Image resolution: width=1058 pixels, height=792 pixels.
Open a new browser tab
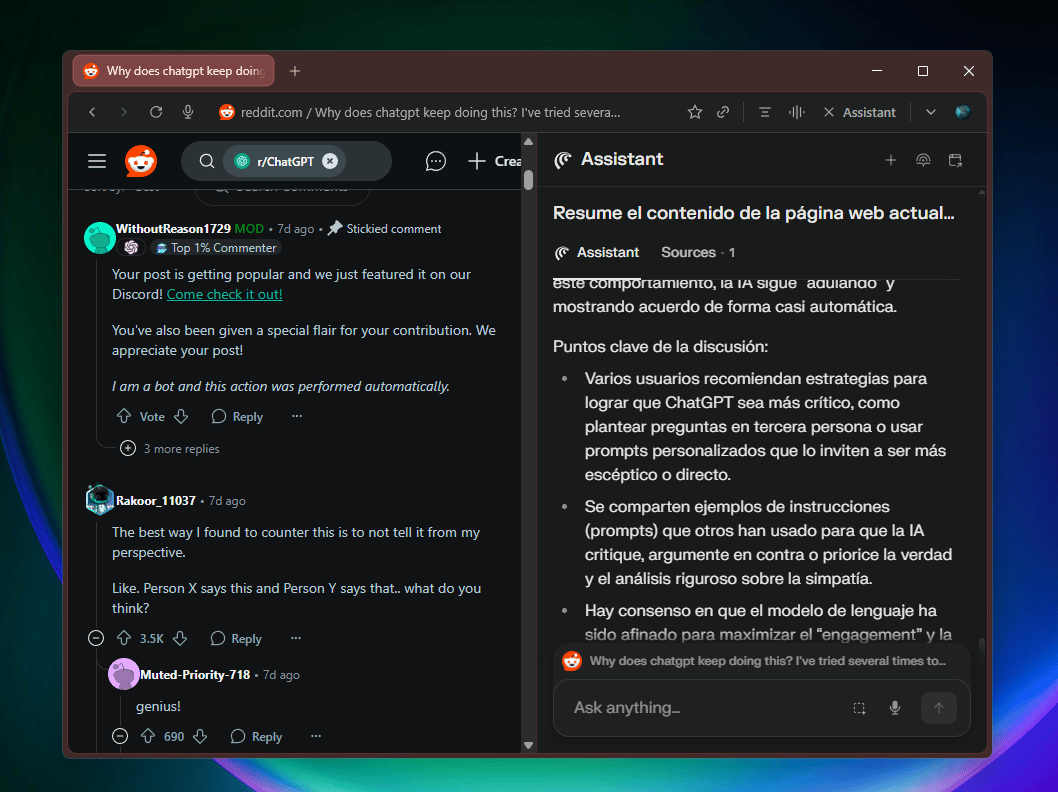295,71
